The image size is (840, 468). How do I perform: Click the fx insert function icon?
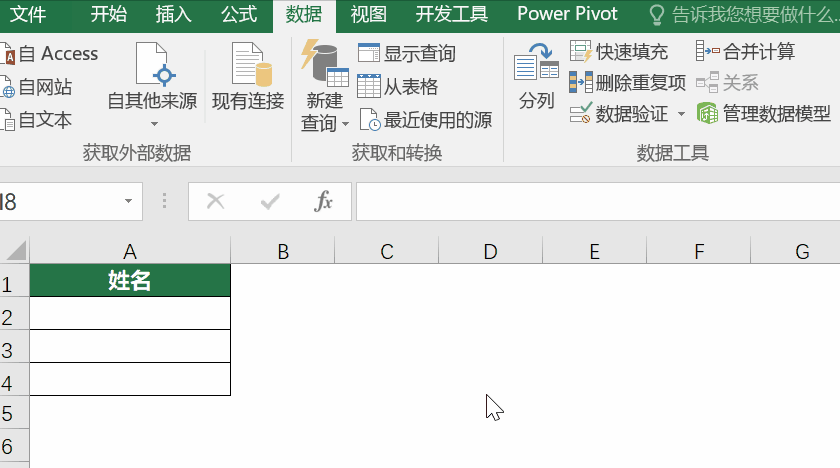click(x=324, y=202)
